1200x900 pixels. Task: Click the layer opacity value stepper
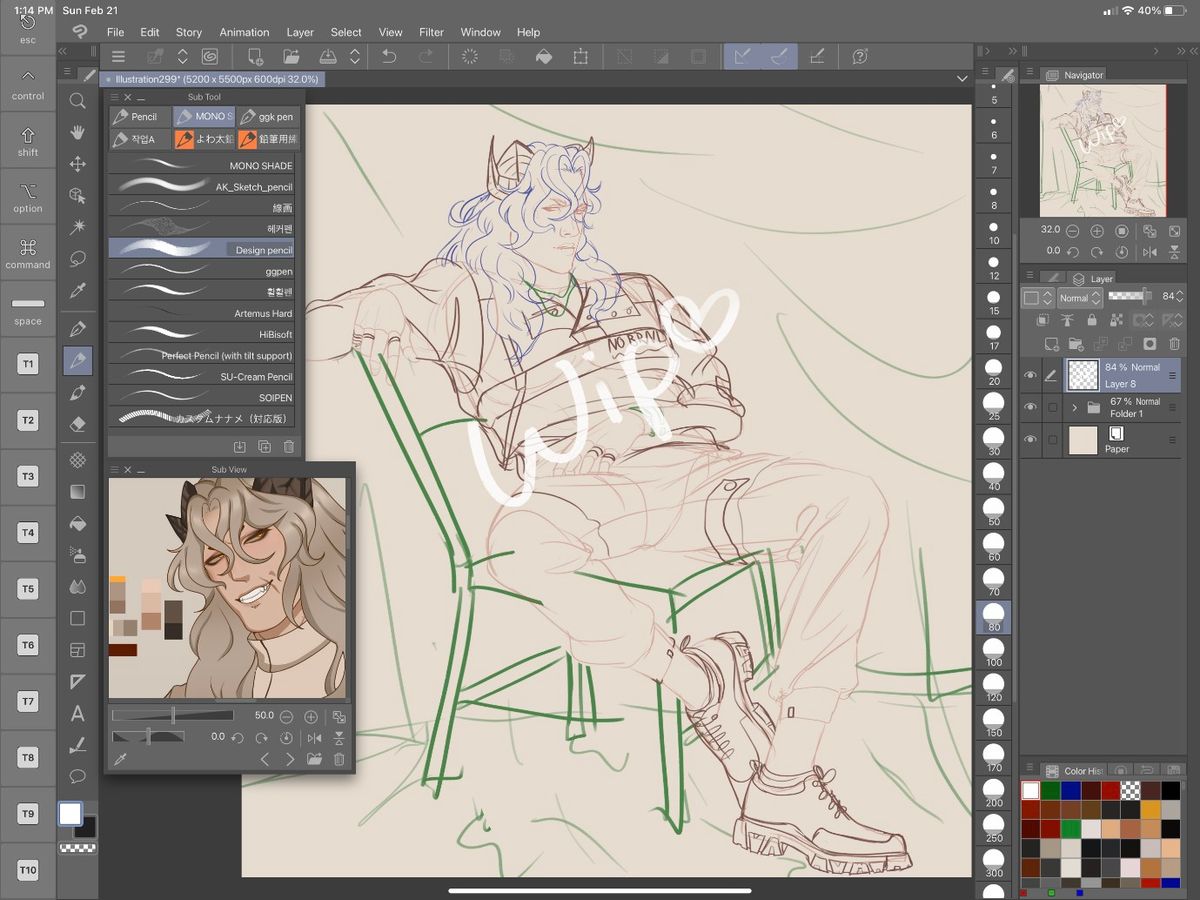tap(1181, 297)
